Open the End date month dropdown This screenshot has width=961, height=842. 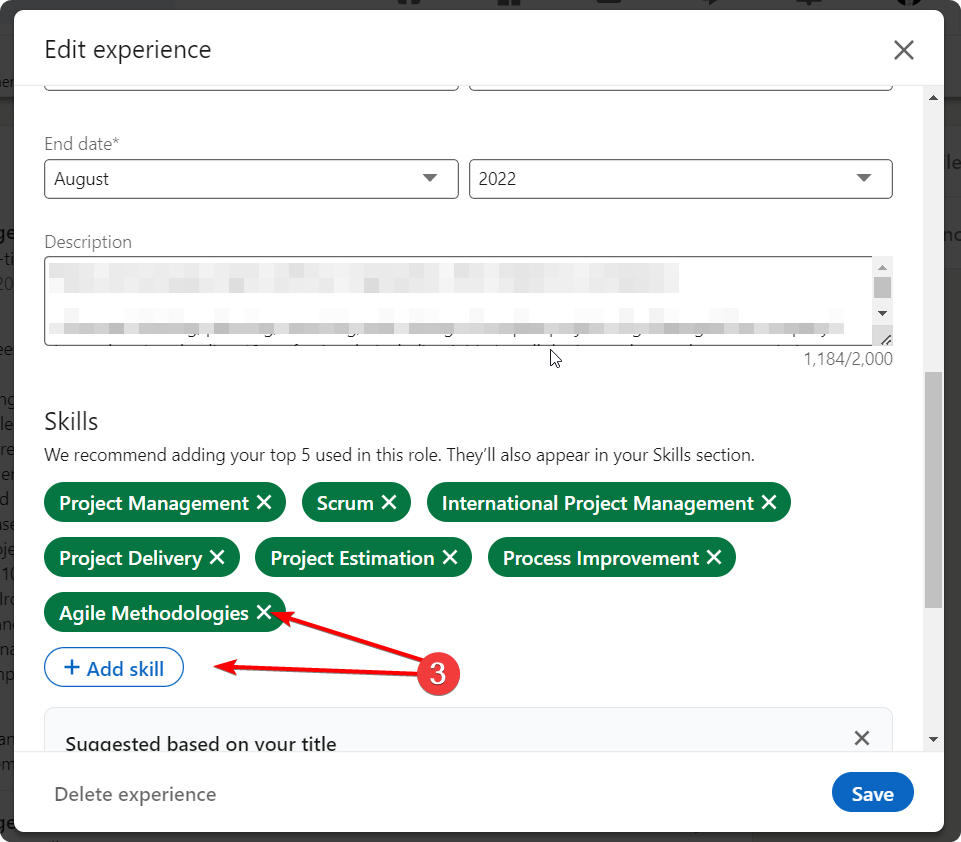point(251,179)
